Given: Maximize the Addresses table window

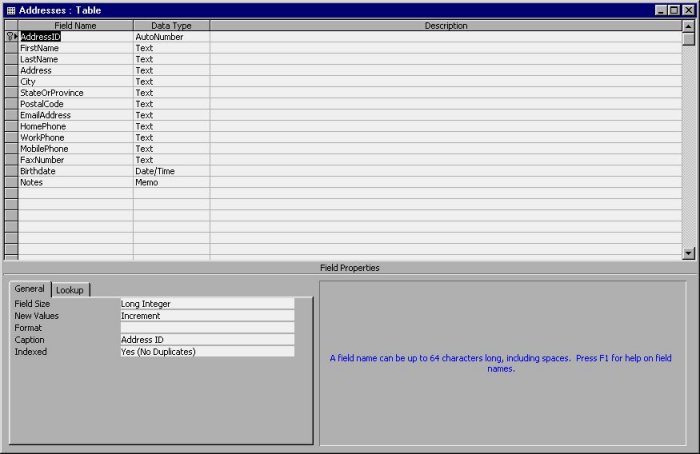Looking at the screenshot, I should pos(675,9).
